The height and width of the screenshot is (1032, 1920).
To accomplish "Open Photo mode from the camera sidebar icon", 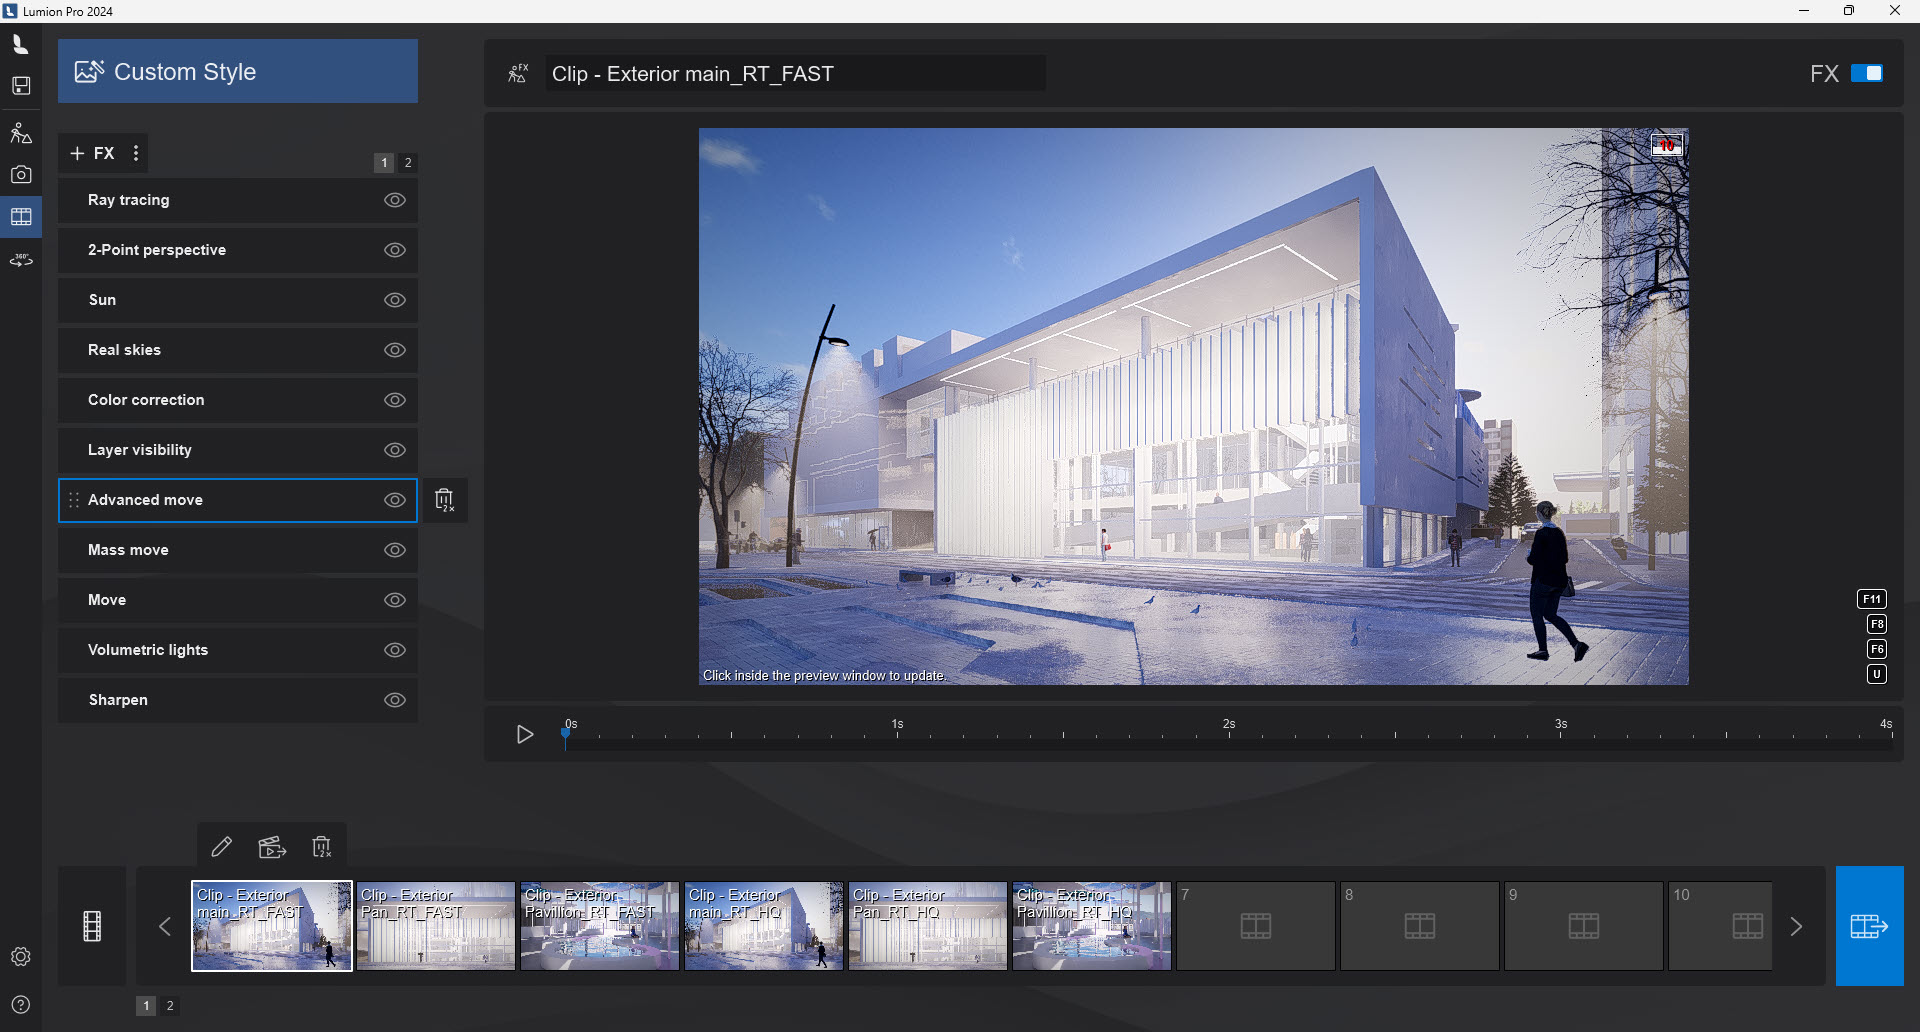I will coord(21,175).
